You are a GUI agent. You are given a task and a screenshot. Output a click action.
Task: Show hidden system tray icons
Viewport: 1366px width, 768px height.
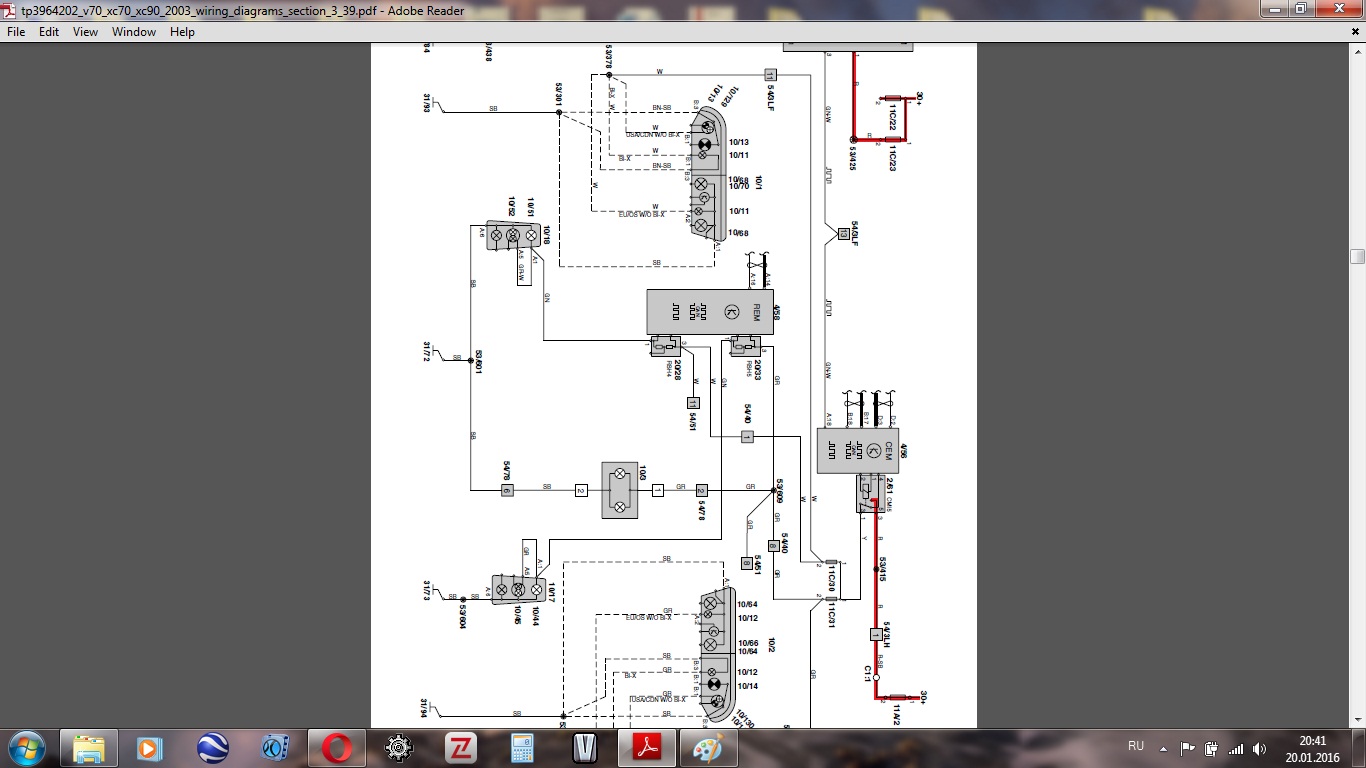point(1163,748)
